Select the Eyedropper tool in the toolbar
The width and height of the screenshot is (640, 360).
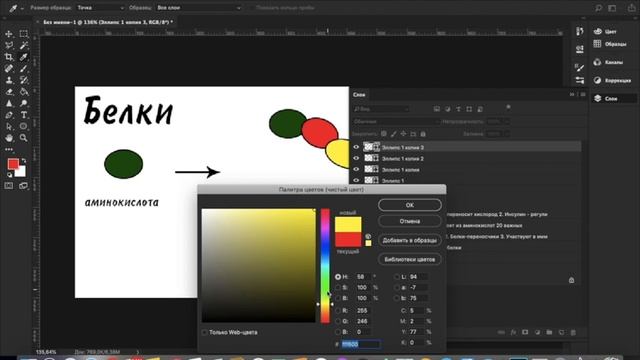(24, 57)
